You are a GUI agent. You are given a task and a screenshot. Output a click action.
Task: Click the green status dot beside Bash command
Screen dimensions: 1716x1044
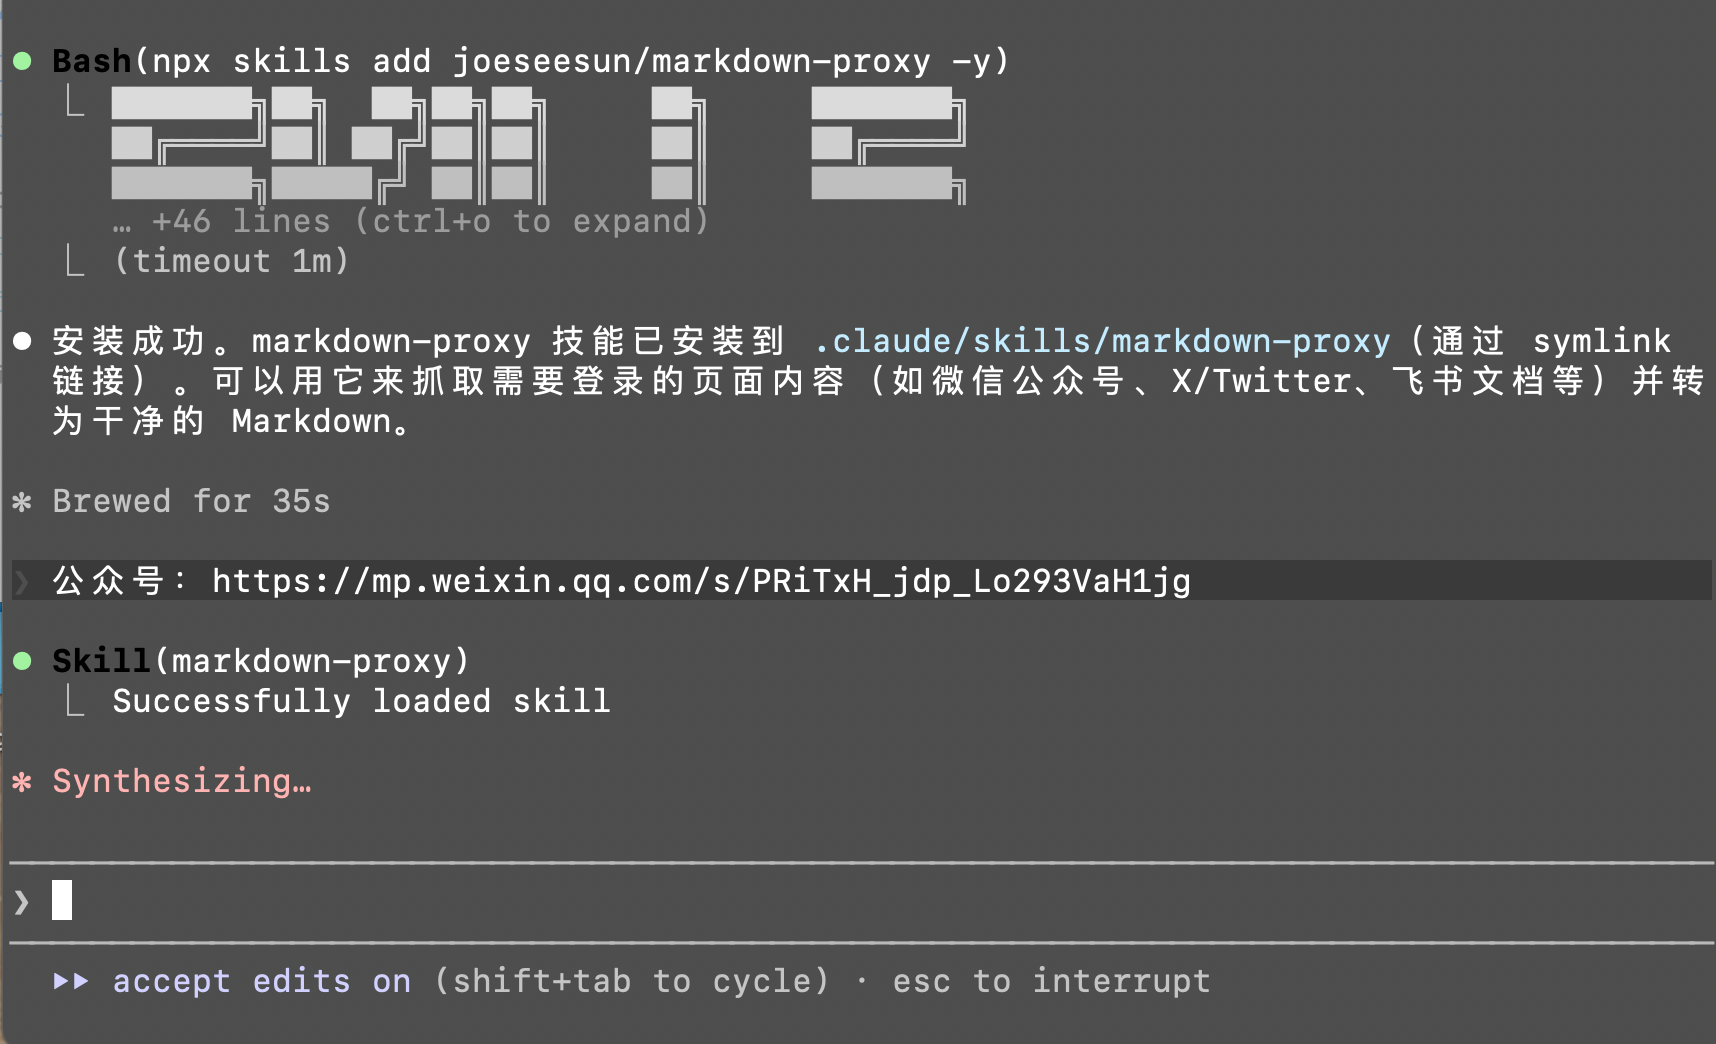coord(22,62)
